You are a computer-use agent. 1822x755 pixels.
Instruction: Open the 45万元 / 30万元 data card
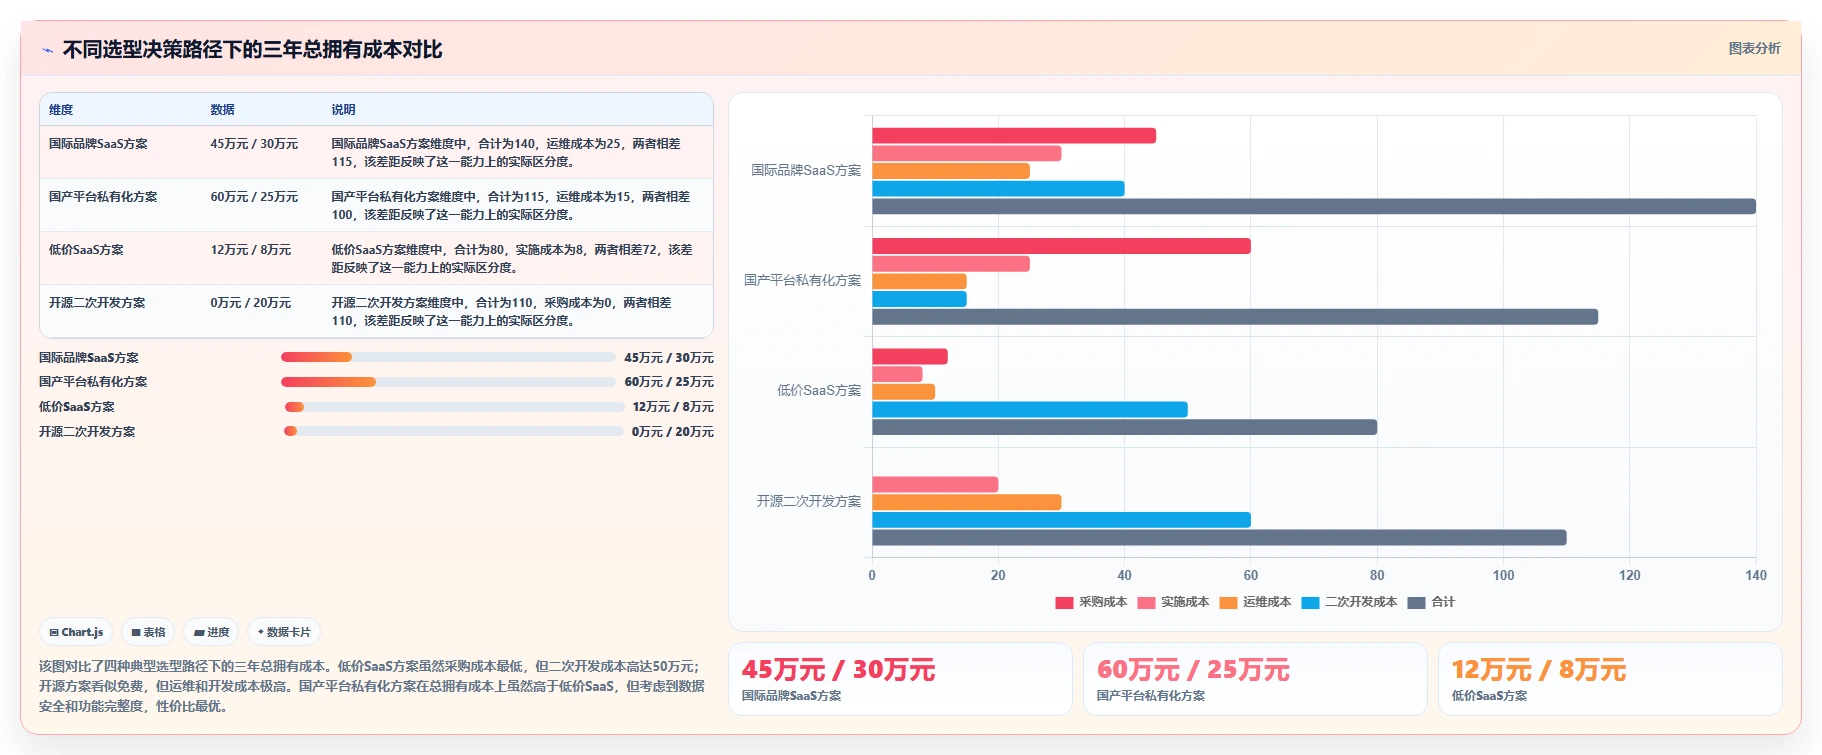[900, 679]
